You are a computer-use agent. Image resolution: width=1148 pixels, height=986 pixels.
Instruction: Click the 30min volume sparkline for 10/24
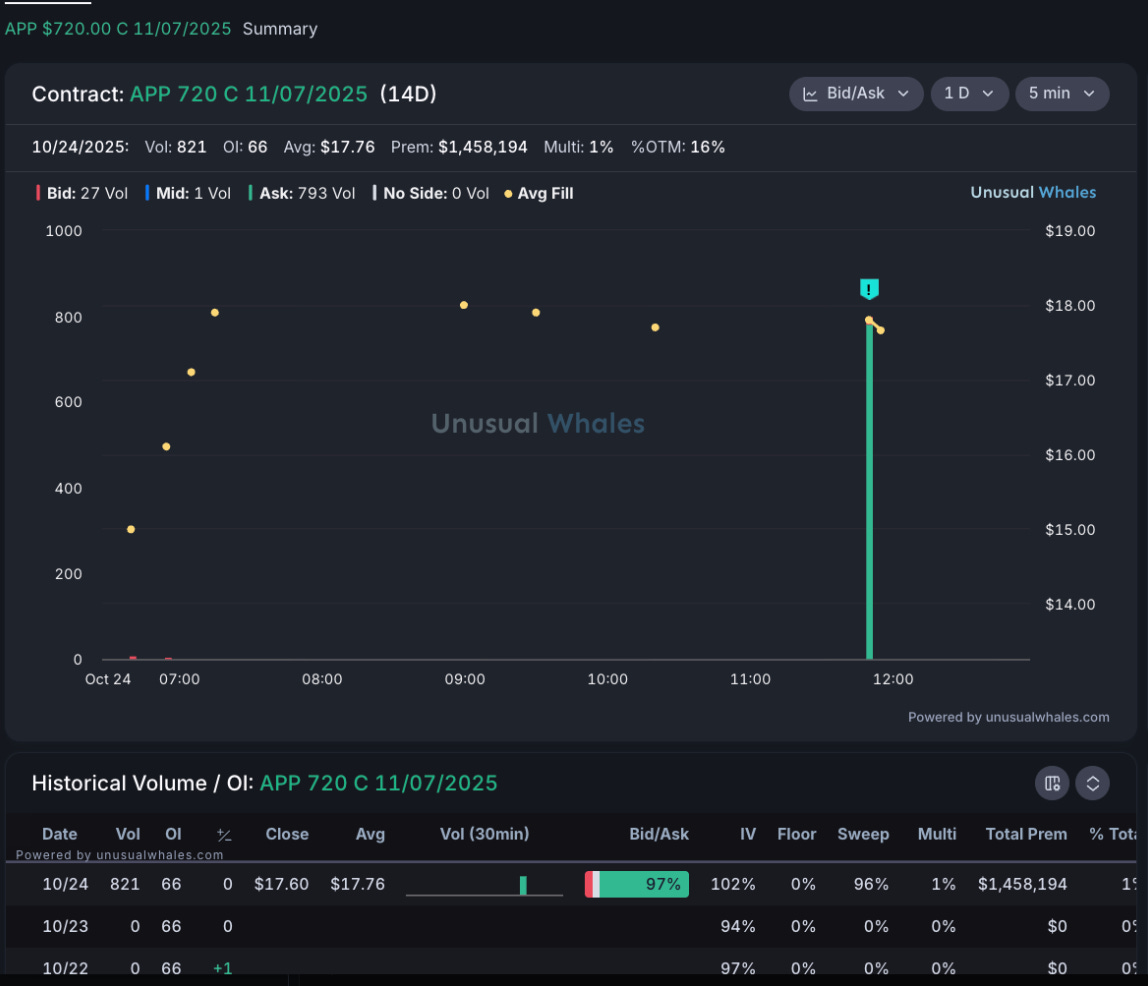click(x=485, y=885)
